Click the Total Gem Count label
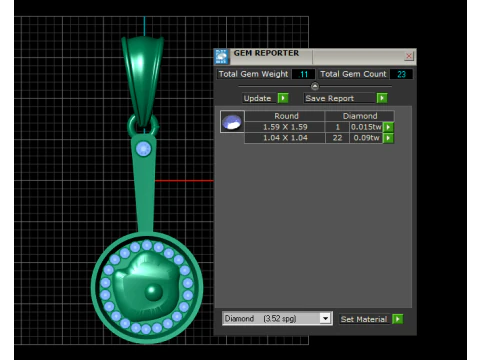This screenshot has width=480, height=360. pos(353,74)
